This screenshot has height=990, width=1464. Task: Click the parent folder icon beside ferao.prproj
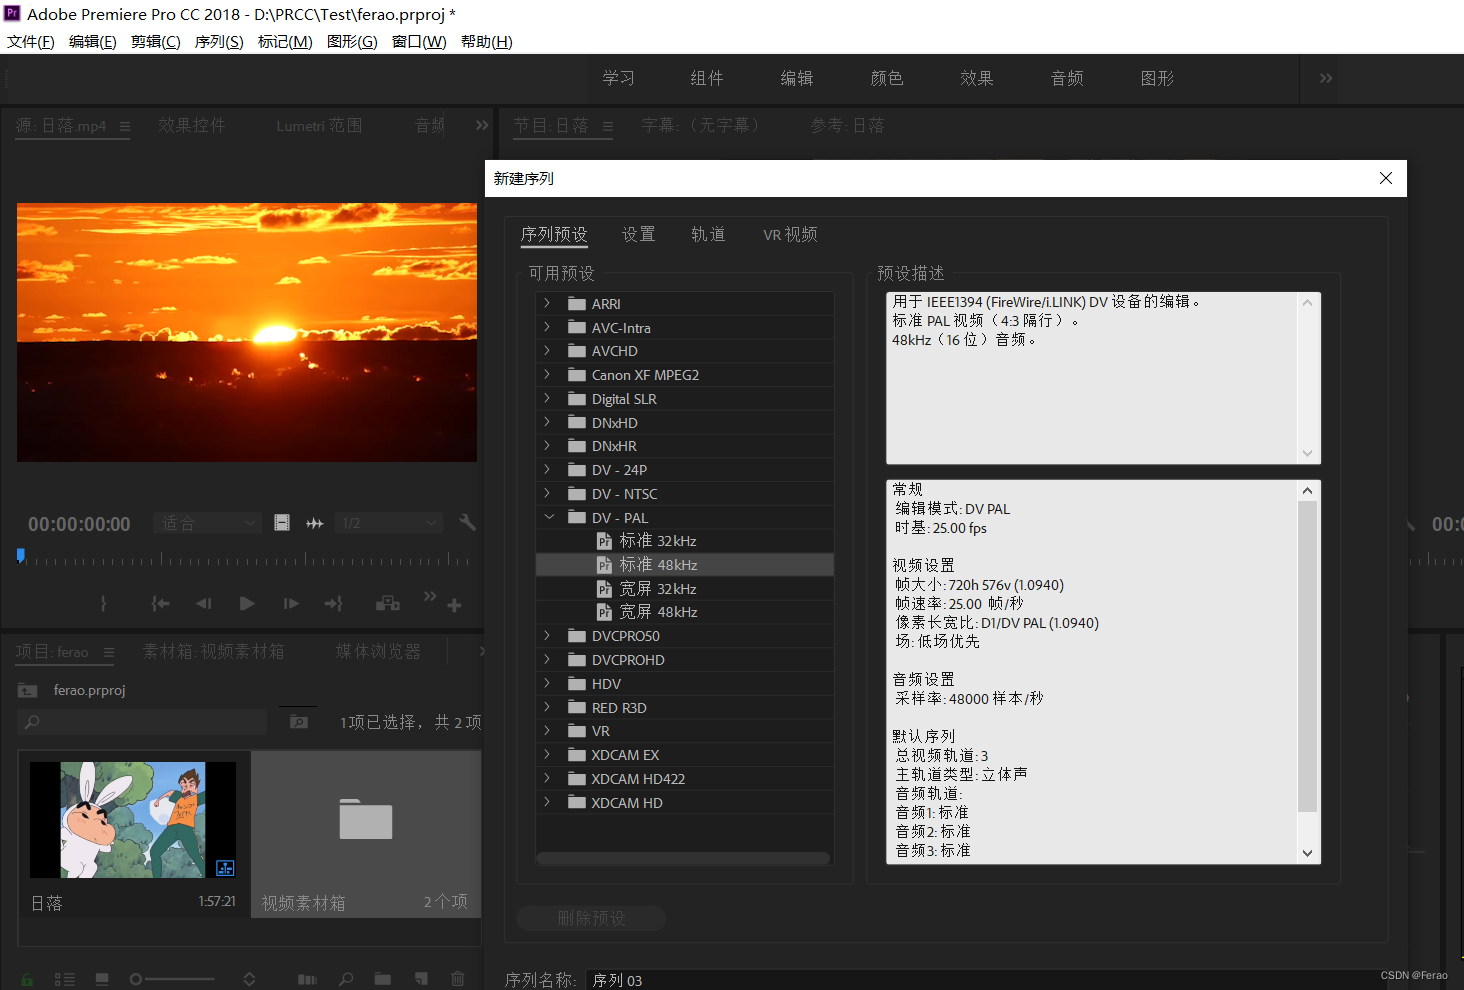(28, 690)
